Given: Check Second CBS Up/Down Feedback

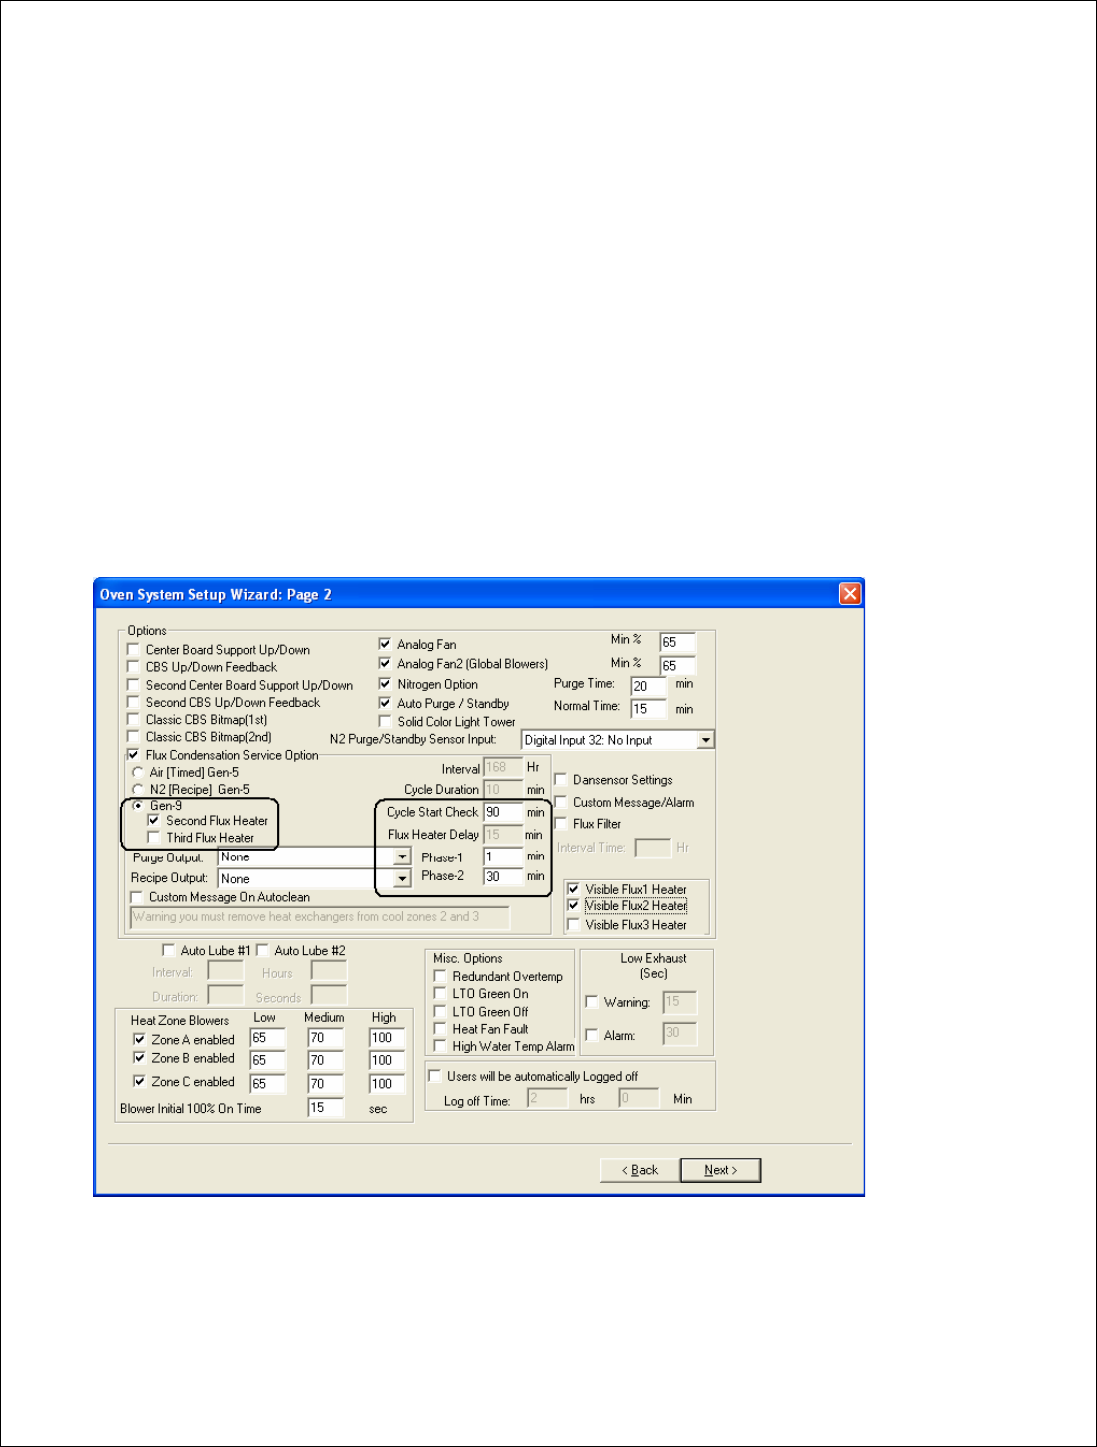Looking at the screenshot, I should coord(133,702).
